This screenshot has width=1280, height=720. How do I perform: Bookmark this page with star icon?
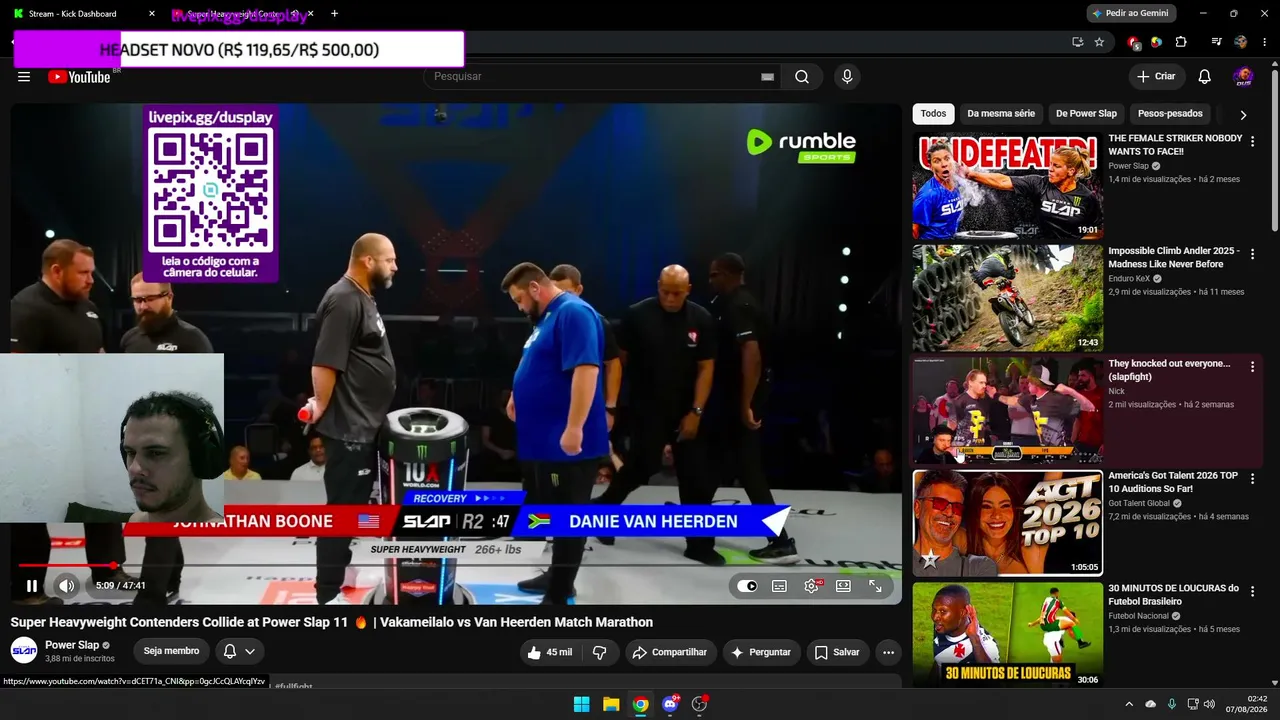[1099, 42]
